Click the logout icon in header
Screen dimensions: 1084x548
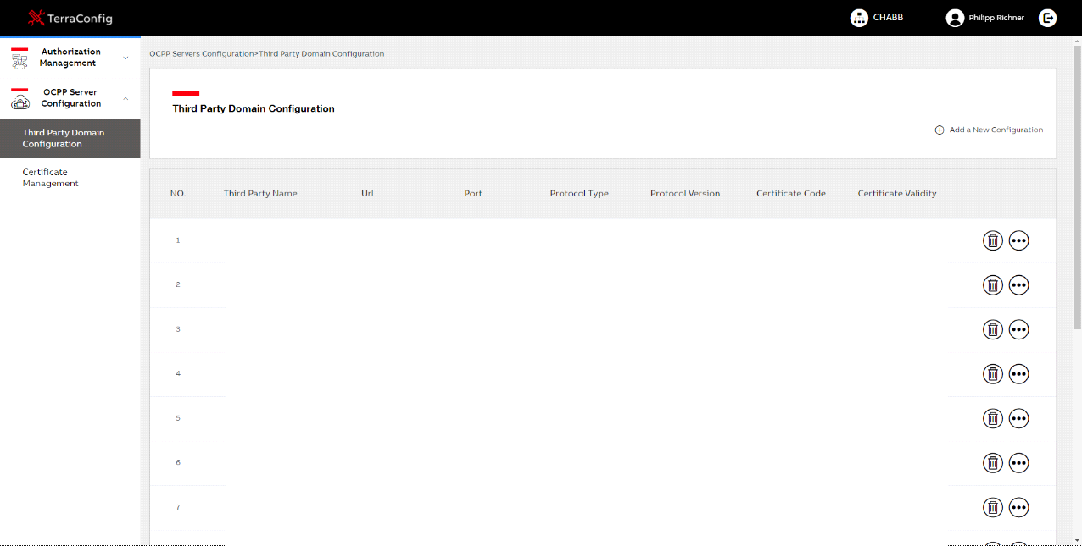tap(1047, 18)
